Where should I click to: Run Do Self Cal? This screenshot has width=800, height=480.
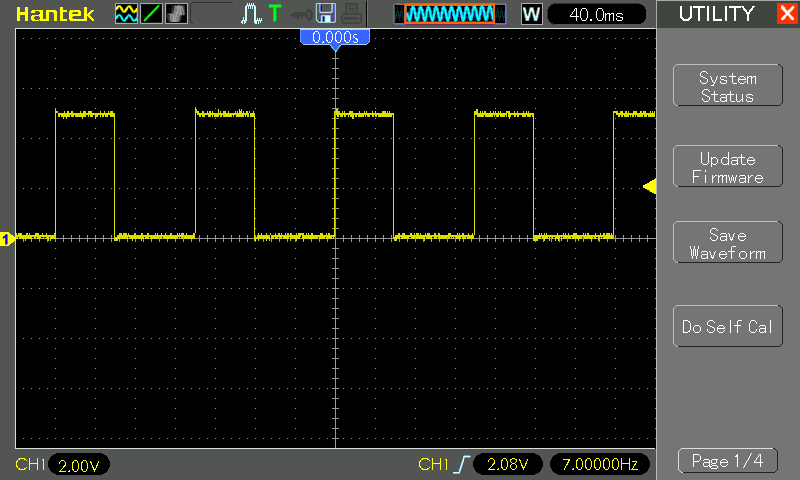pyautogui.click(x=728, y=326)
